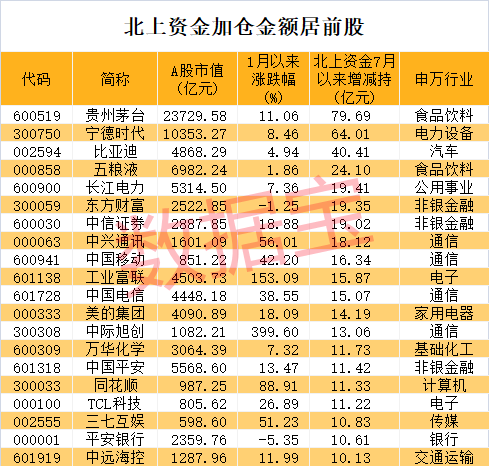Click the 1月以来涨跌幅(%) column header

(273, 79)
